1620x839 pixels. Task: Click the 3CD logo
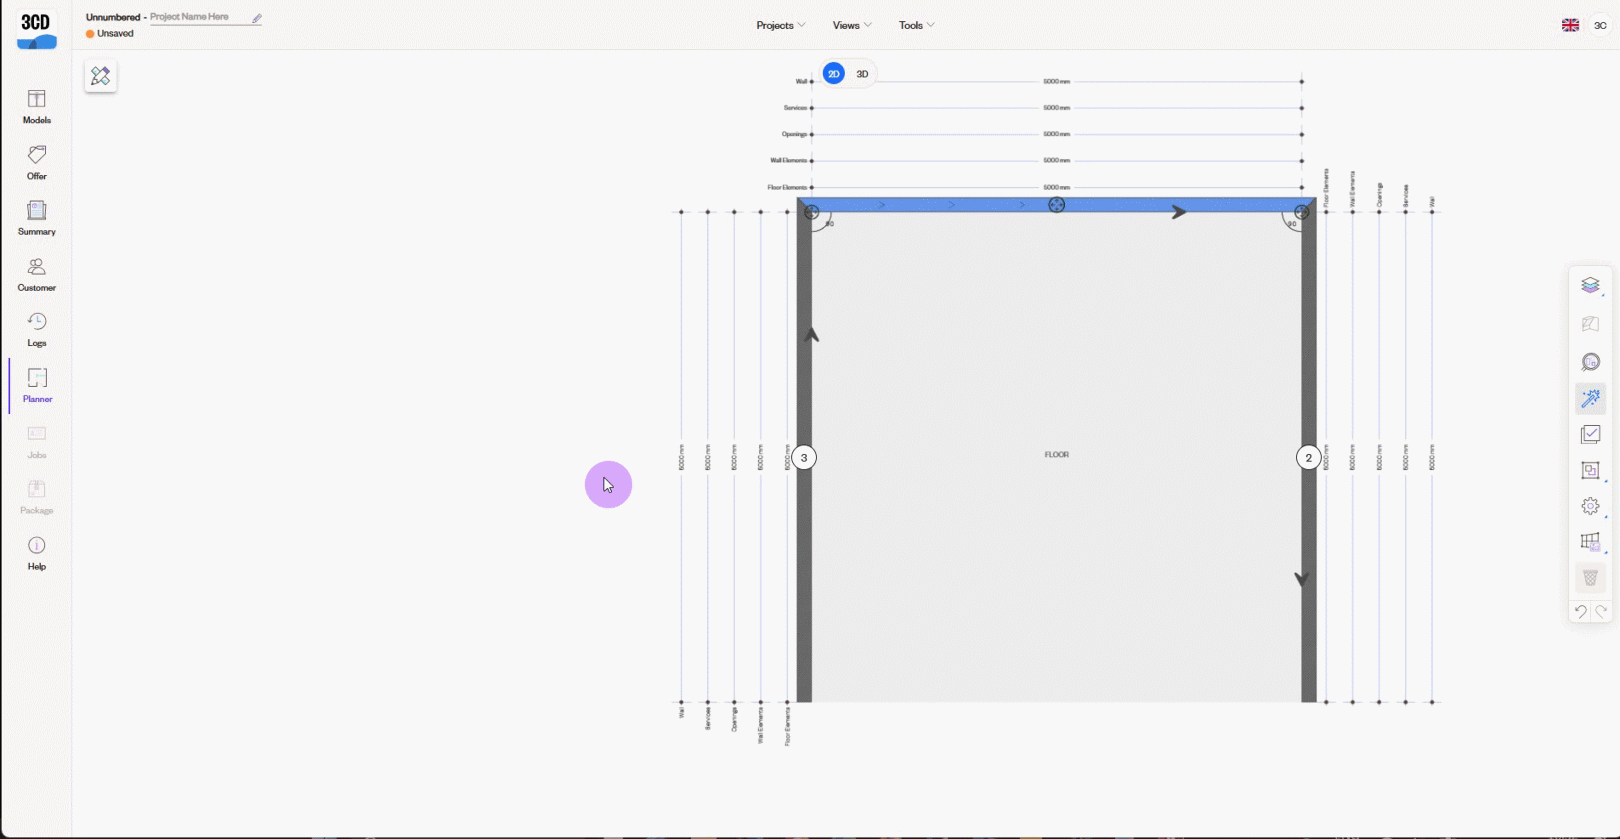[37, 30]
